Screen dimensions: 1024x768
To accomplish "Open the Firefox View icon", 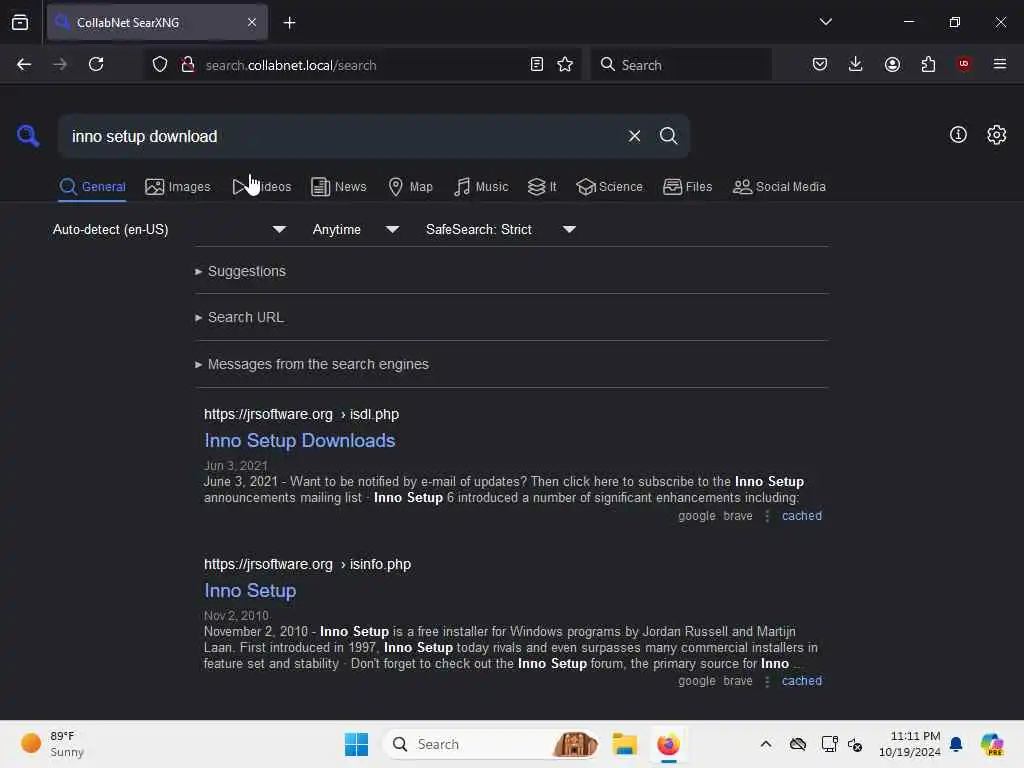I will click(20, 23).
